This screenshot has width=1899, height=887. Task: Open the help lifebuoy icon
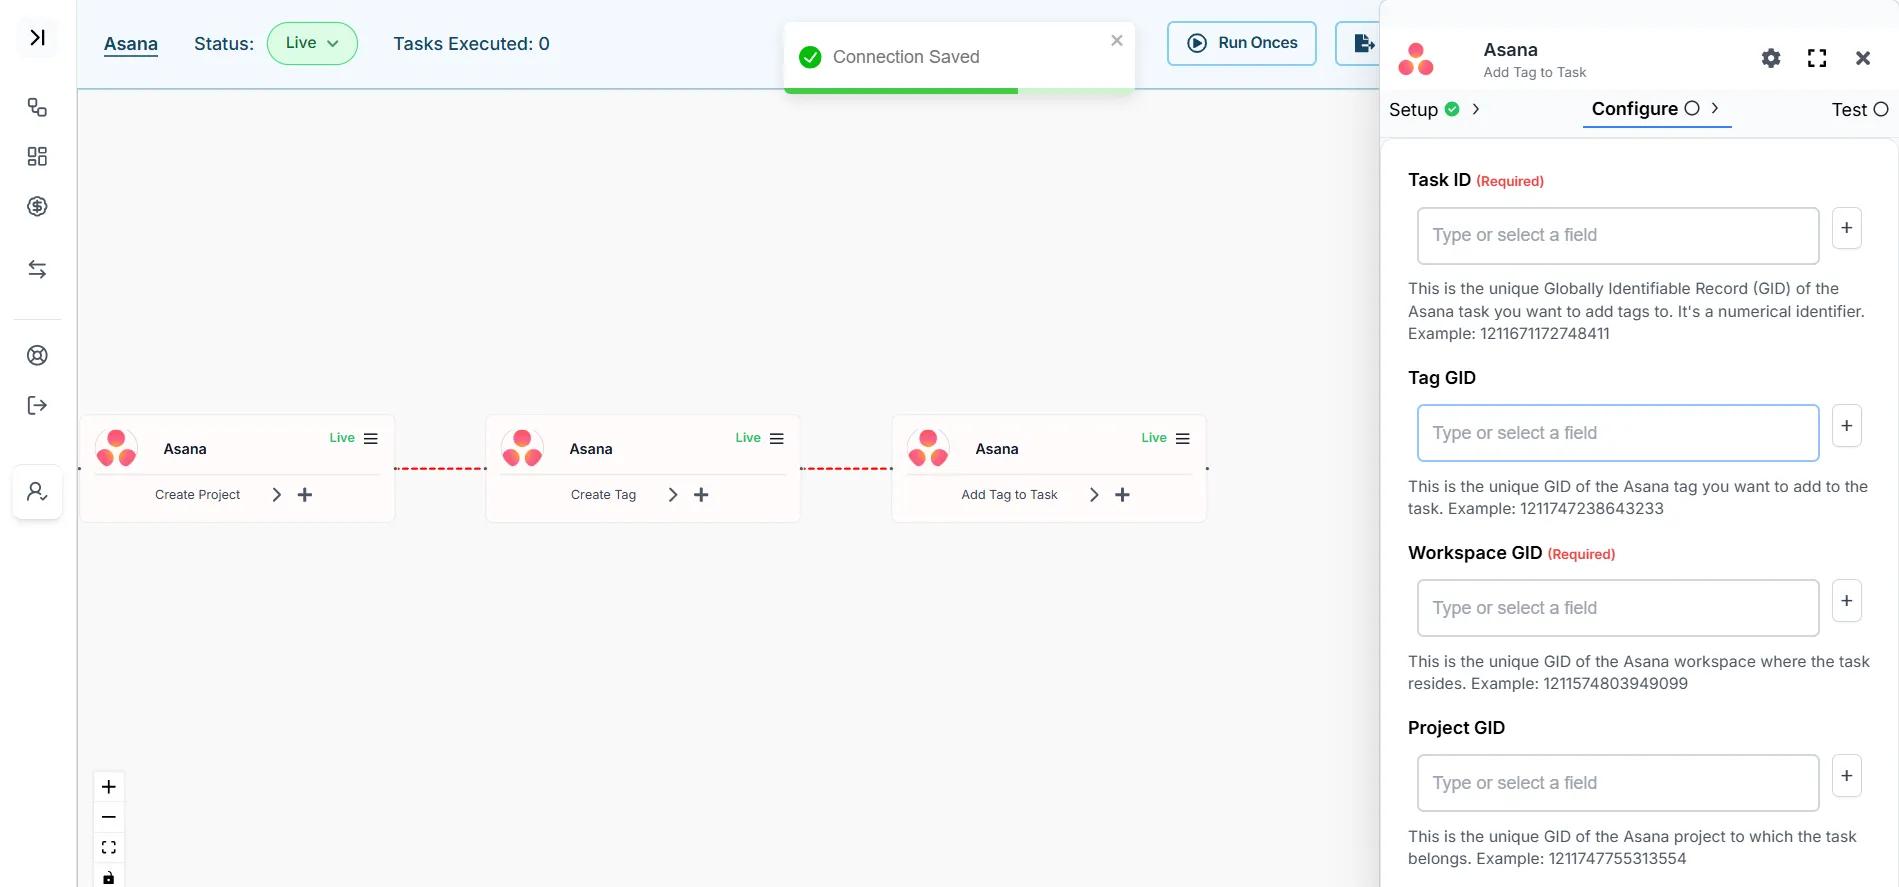[x=37, y=355]
